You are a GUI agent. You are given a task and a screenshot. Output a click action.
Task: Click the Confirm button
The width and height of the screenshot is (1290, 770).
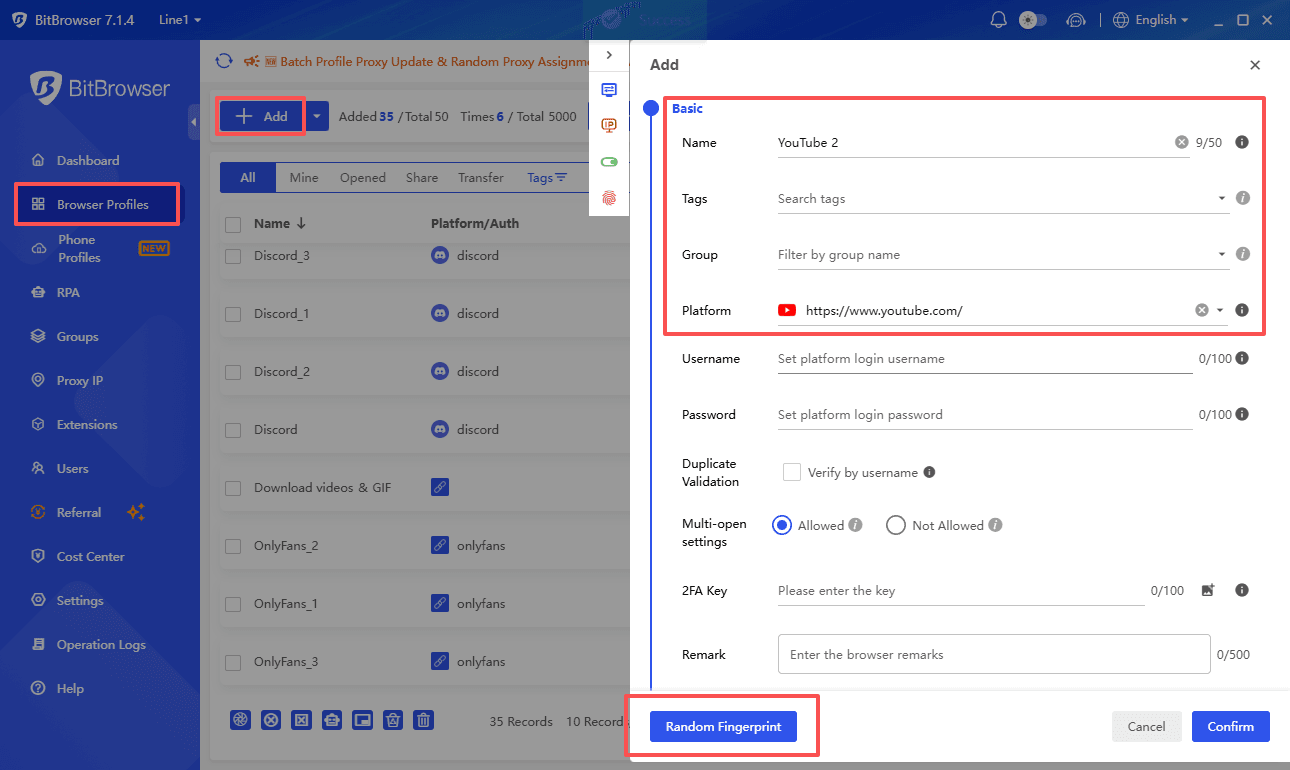pyautogui.click(x=1231, y=727)
